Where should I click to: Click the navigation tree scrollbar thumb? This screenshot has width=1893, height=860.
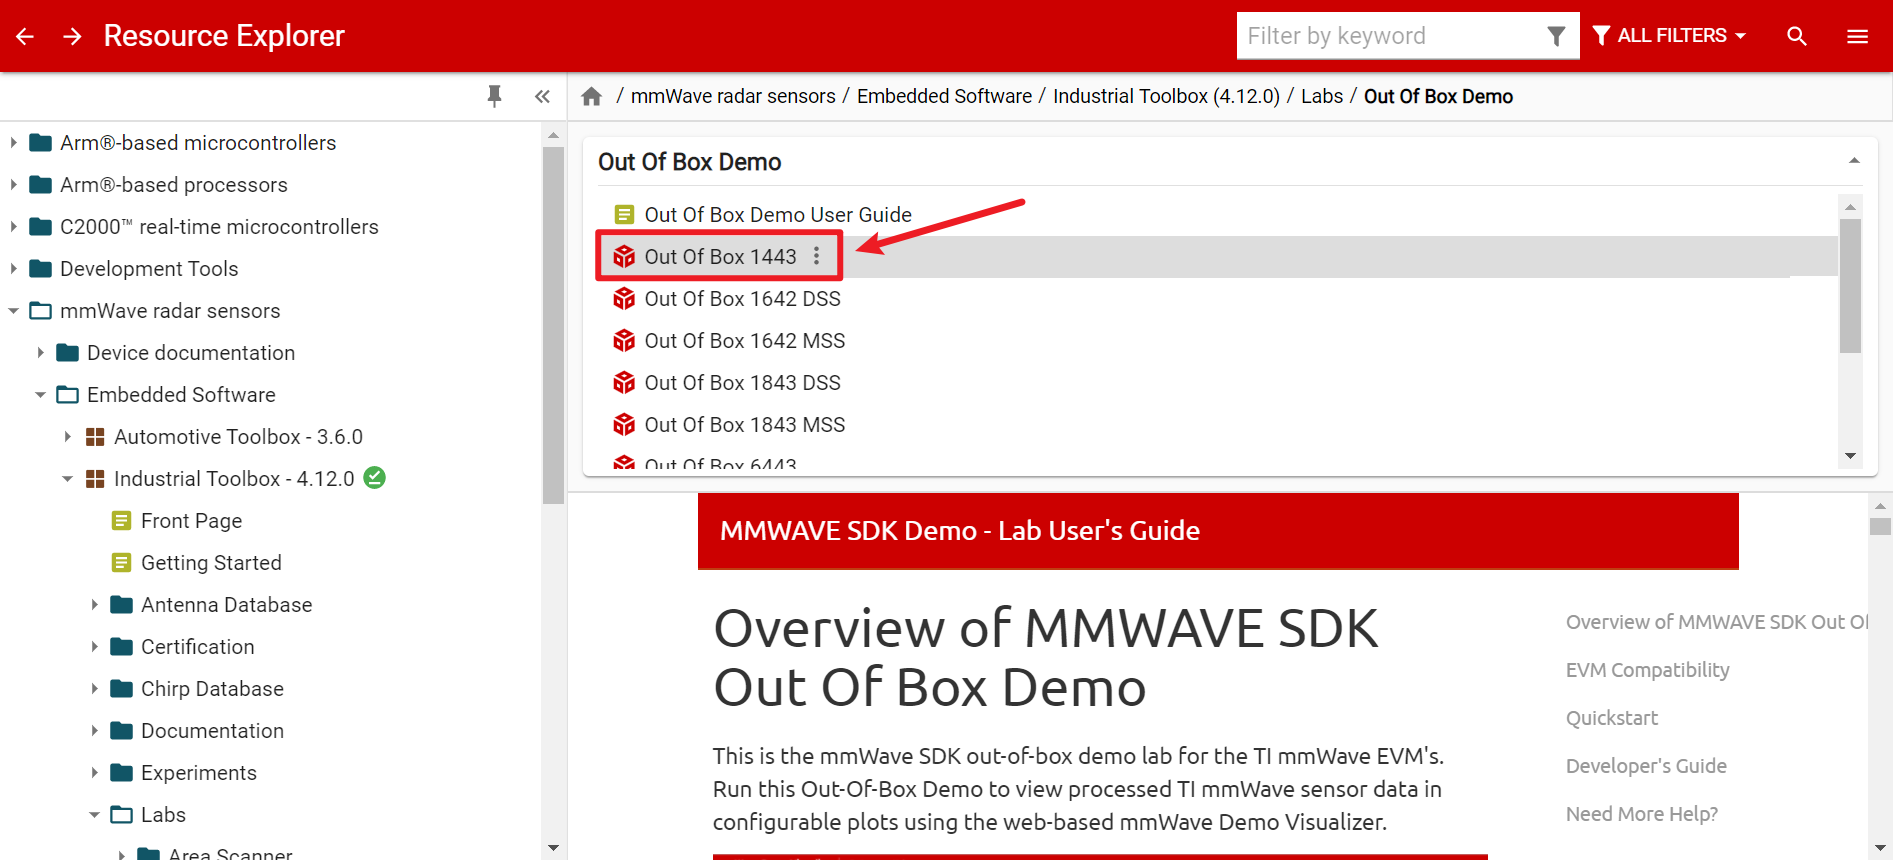[553, 325]
